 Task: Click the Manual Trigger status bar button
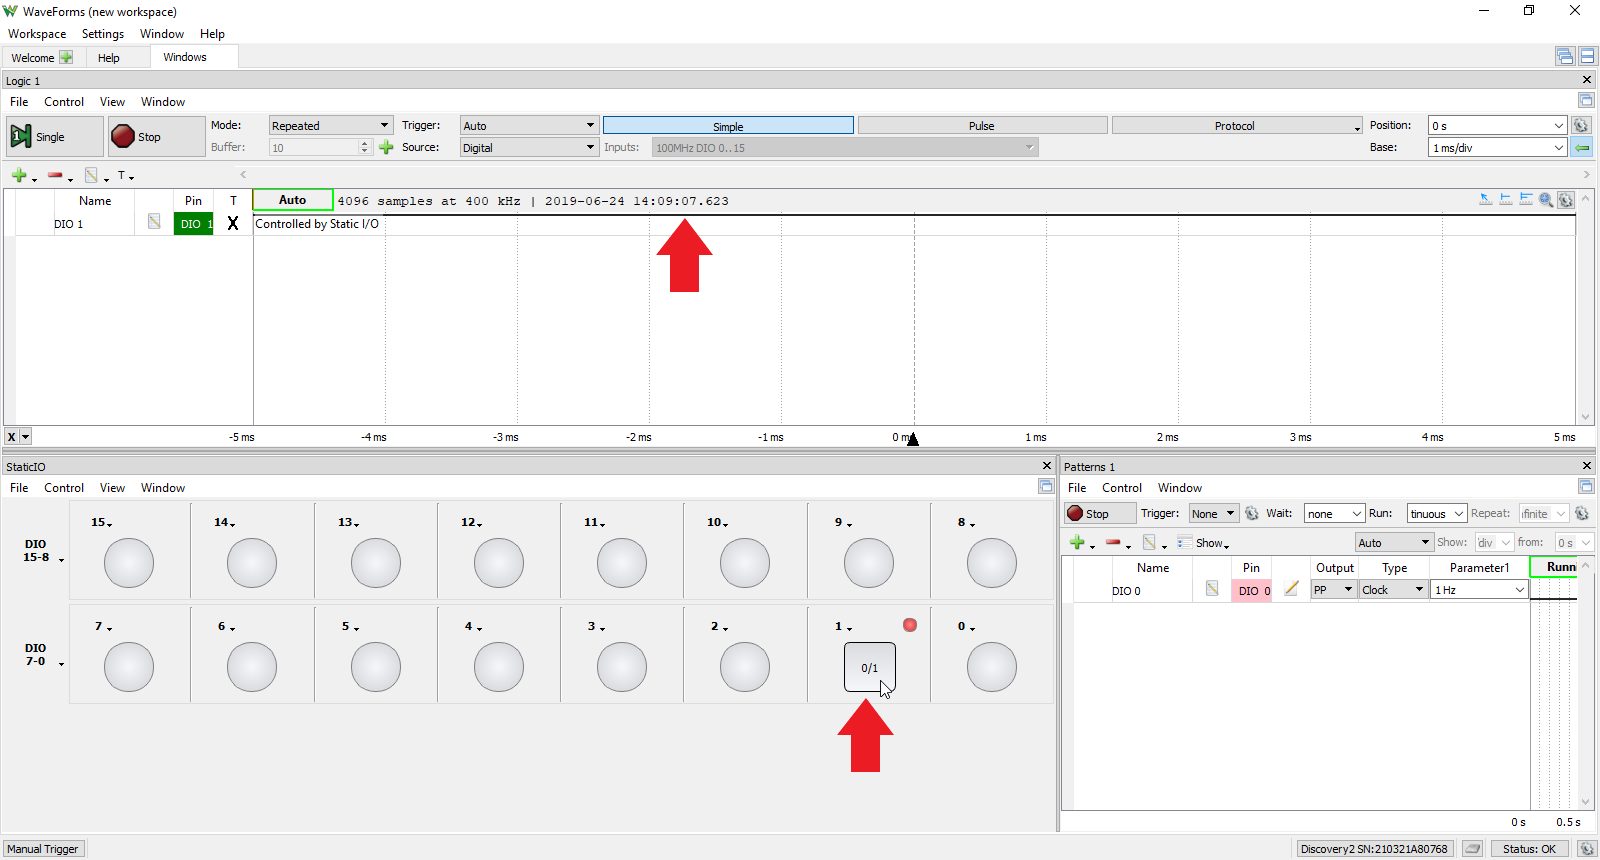click(43, 849)
